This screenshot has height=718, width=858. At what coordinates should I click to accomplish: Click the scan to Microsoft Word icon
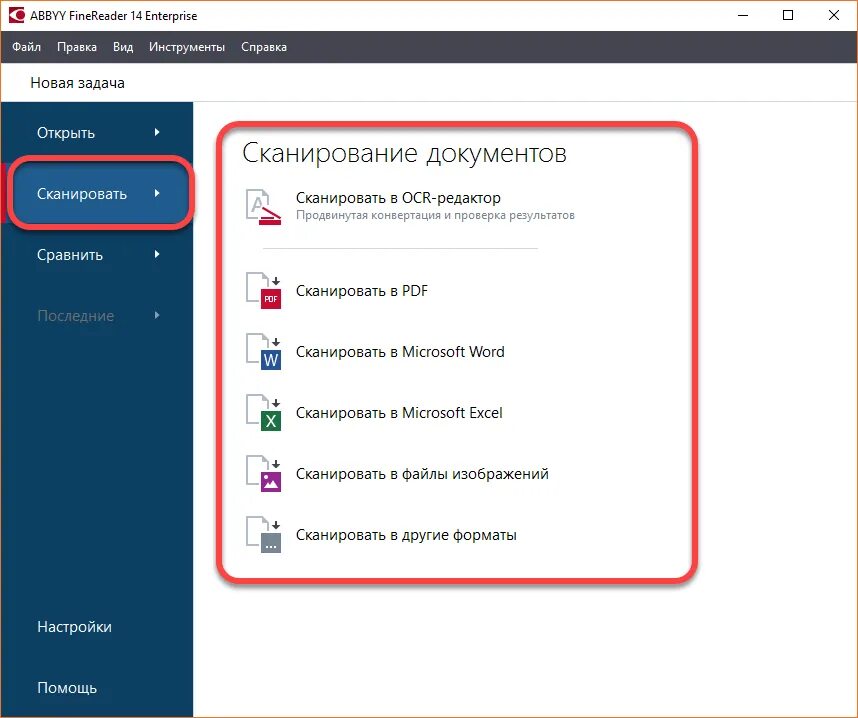pyautogui.click(x=263, y=351)
